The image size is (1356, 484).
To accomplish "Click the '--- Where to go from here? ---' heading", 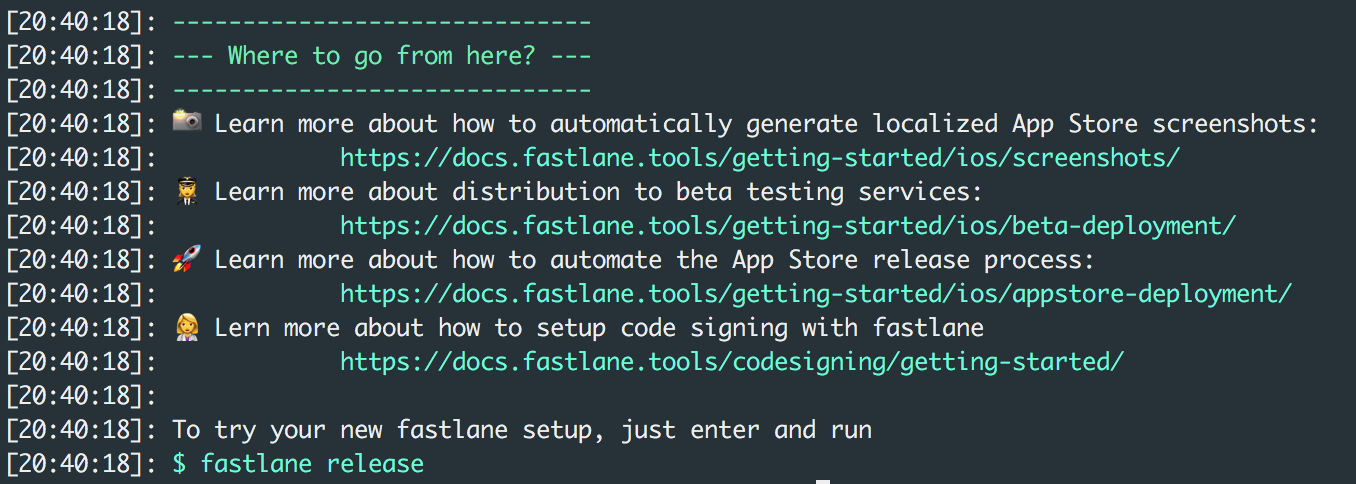I will [382, 55].
